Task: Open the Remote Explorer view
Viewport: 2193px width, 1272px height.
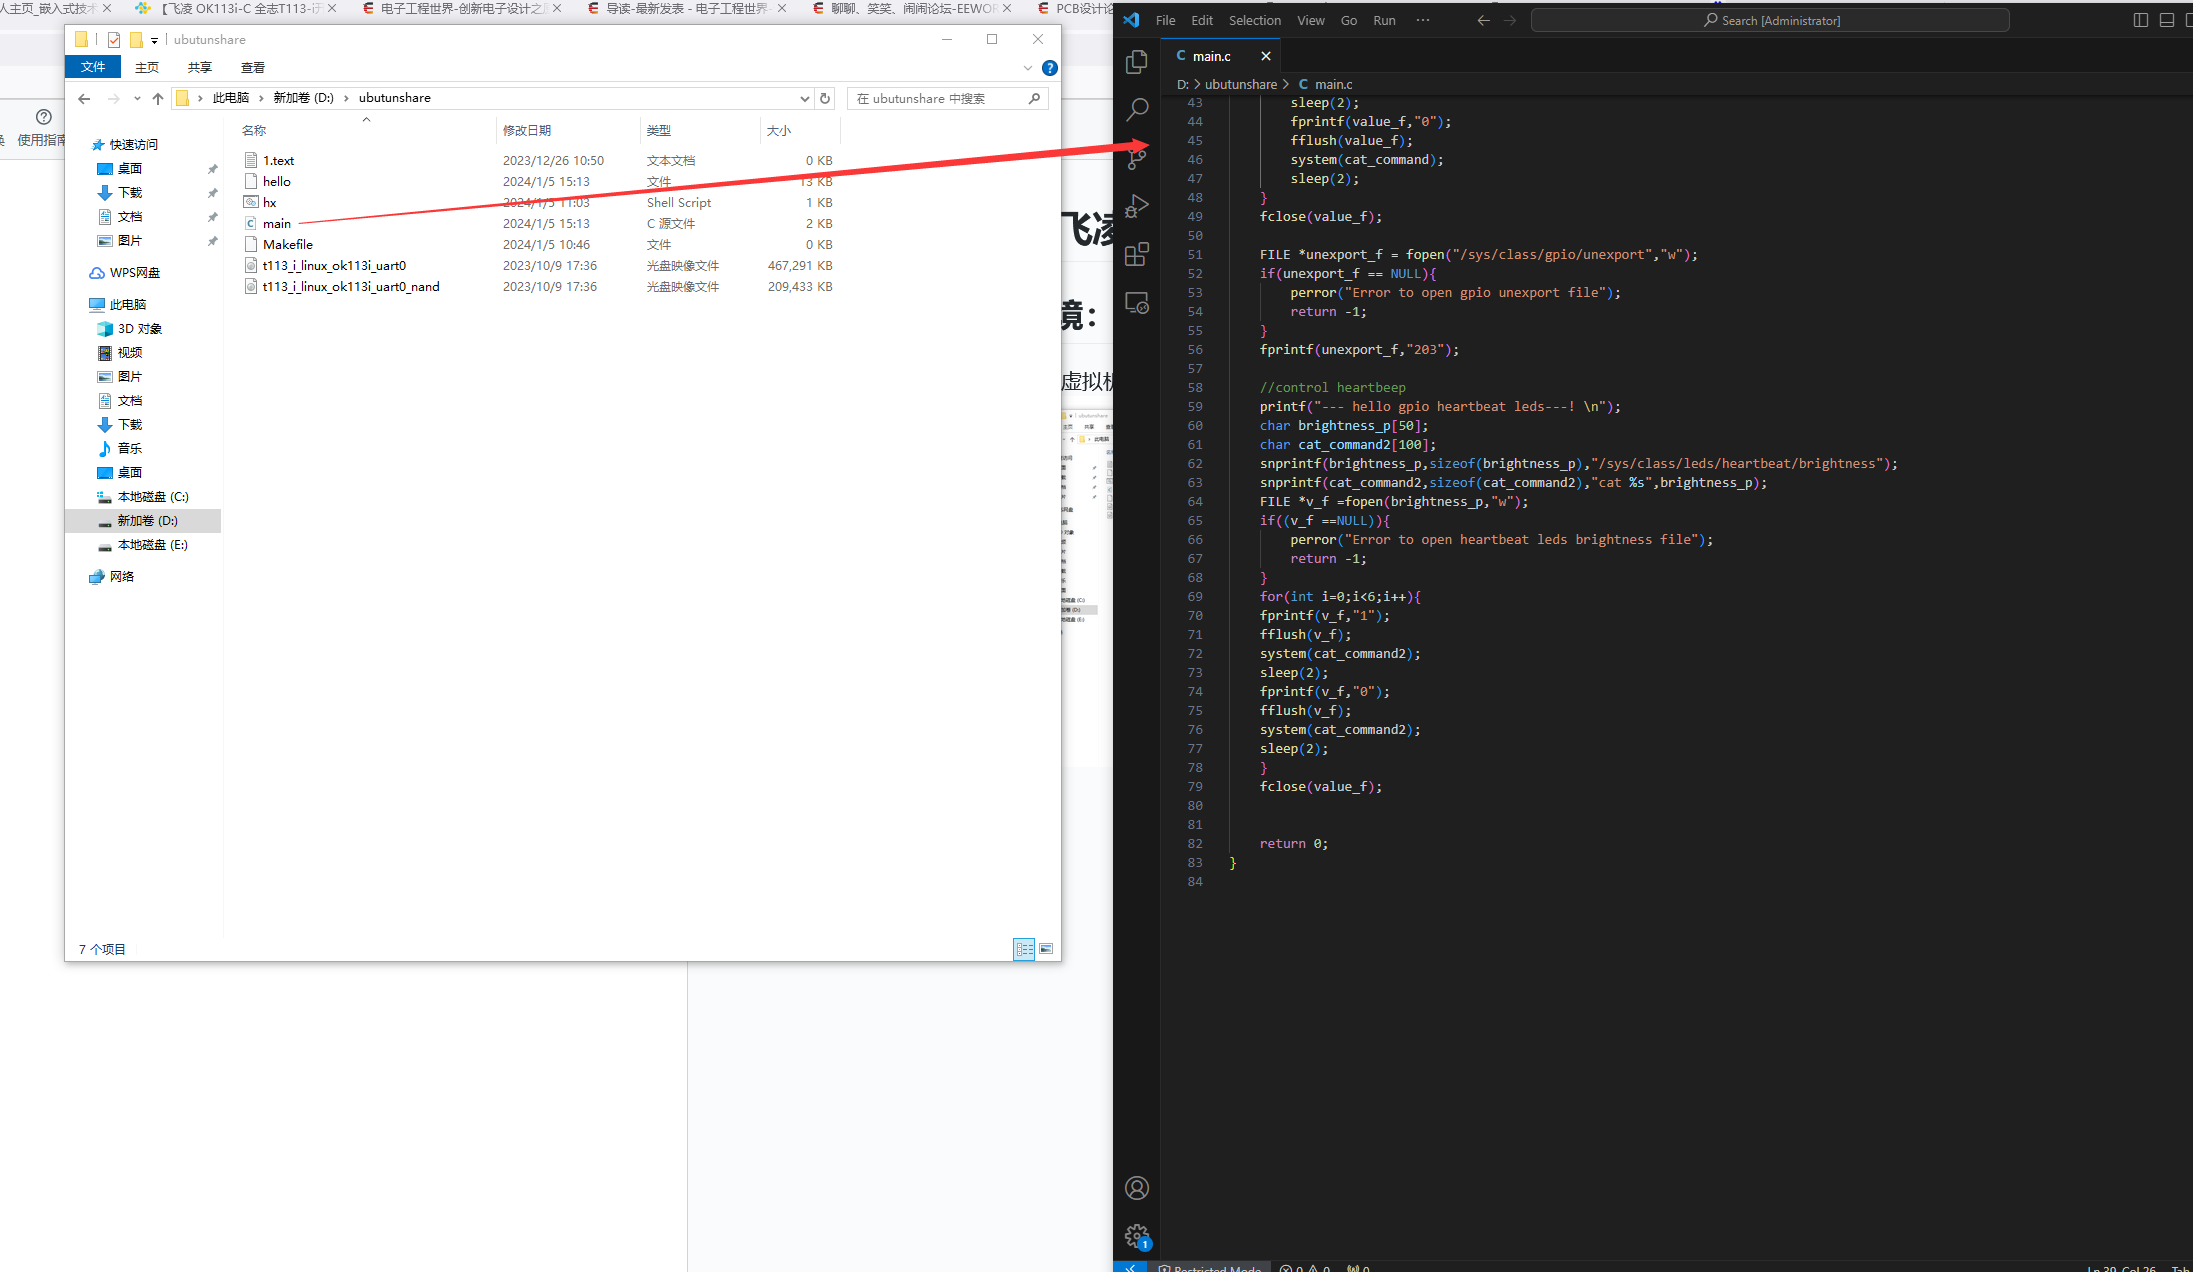Action: pos(1137,302)
